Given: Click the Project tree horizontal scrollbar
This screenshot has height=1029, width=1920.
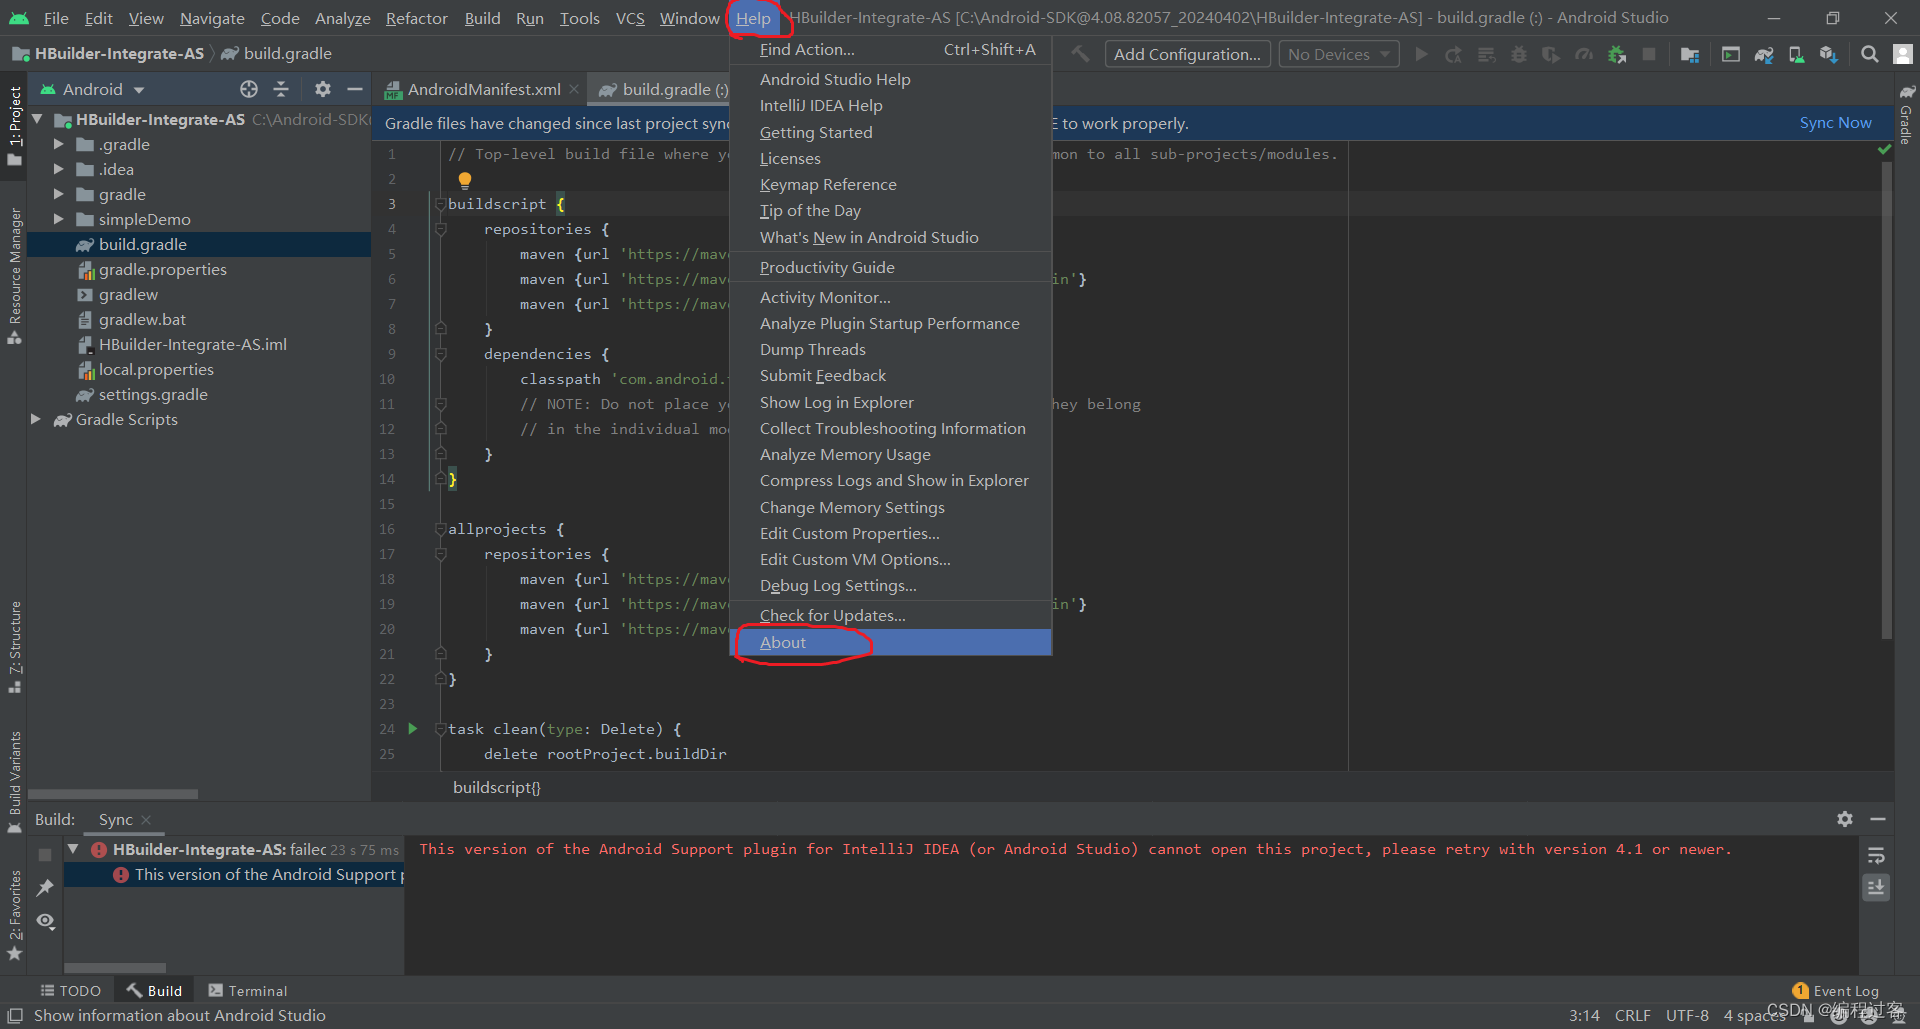Looking at the screenshot, I should [x=113, y=794].
